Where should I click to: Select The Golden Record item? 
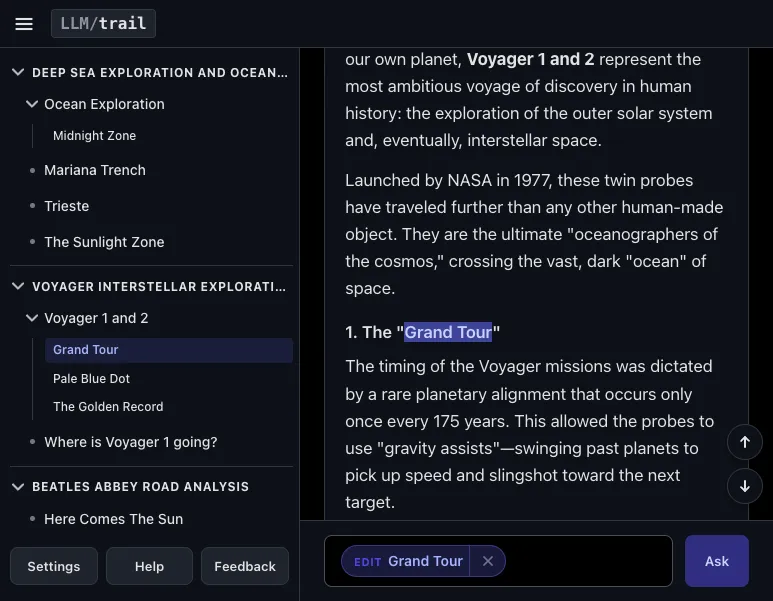[x=108, y=407]
